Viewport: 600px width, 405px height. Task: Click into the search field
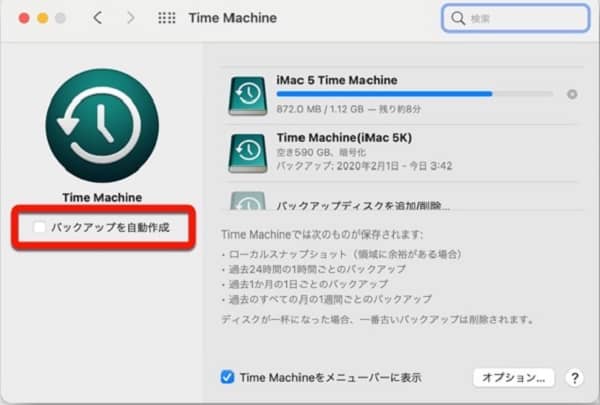tap(515, 18)
